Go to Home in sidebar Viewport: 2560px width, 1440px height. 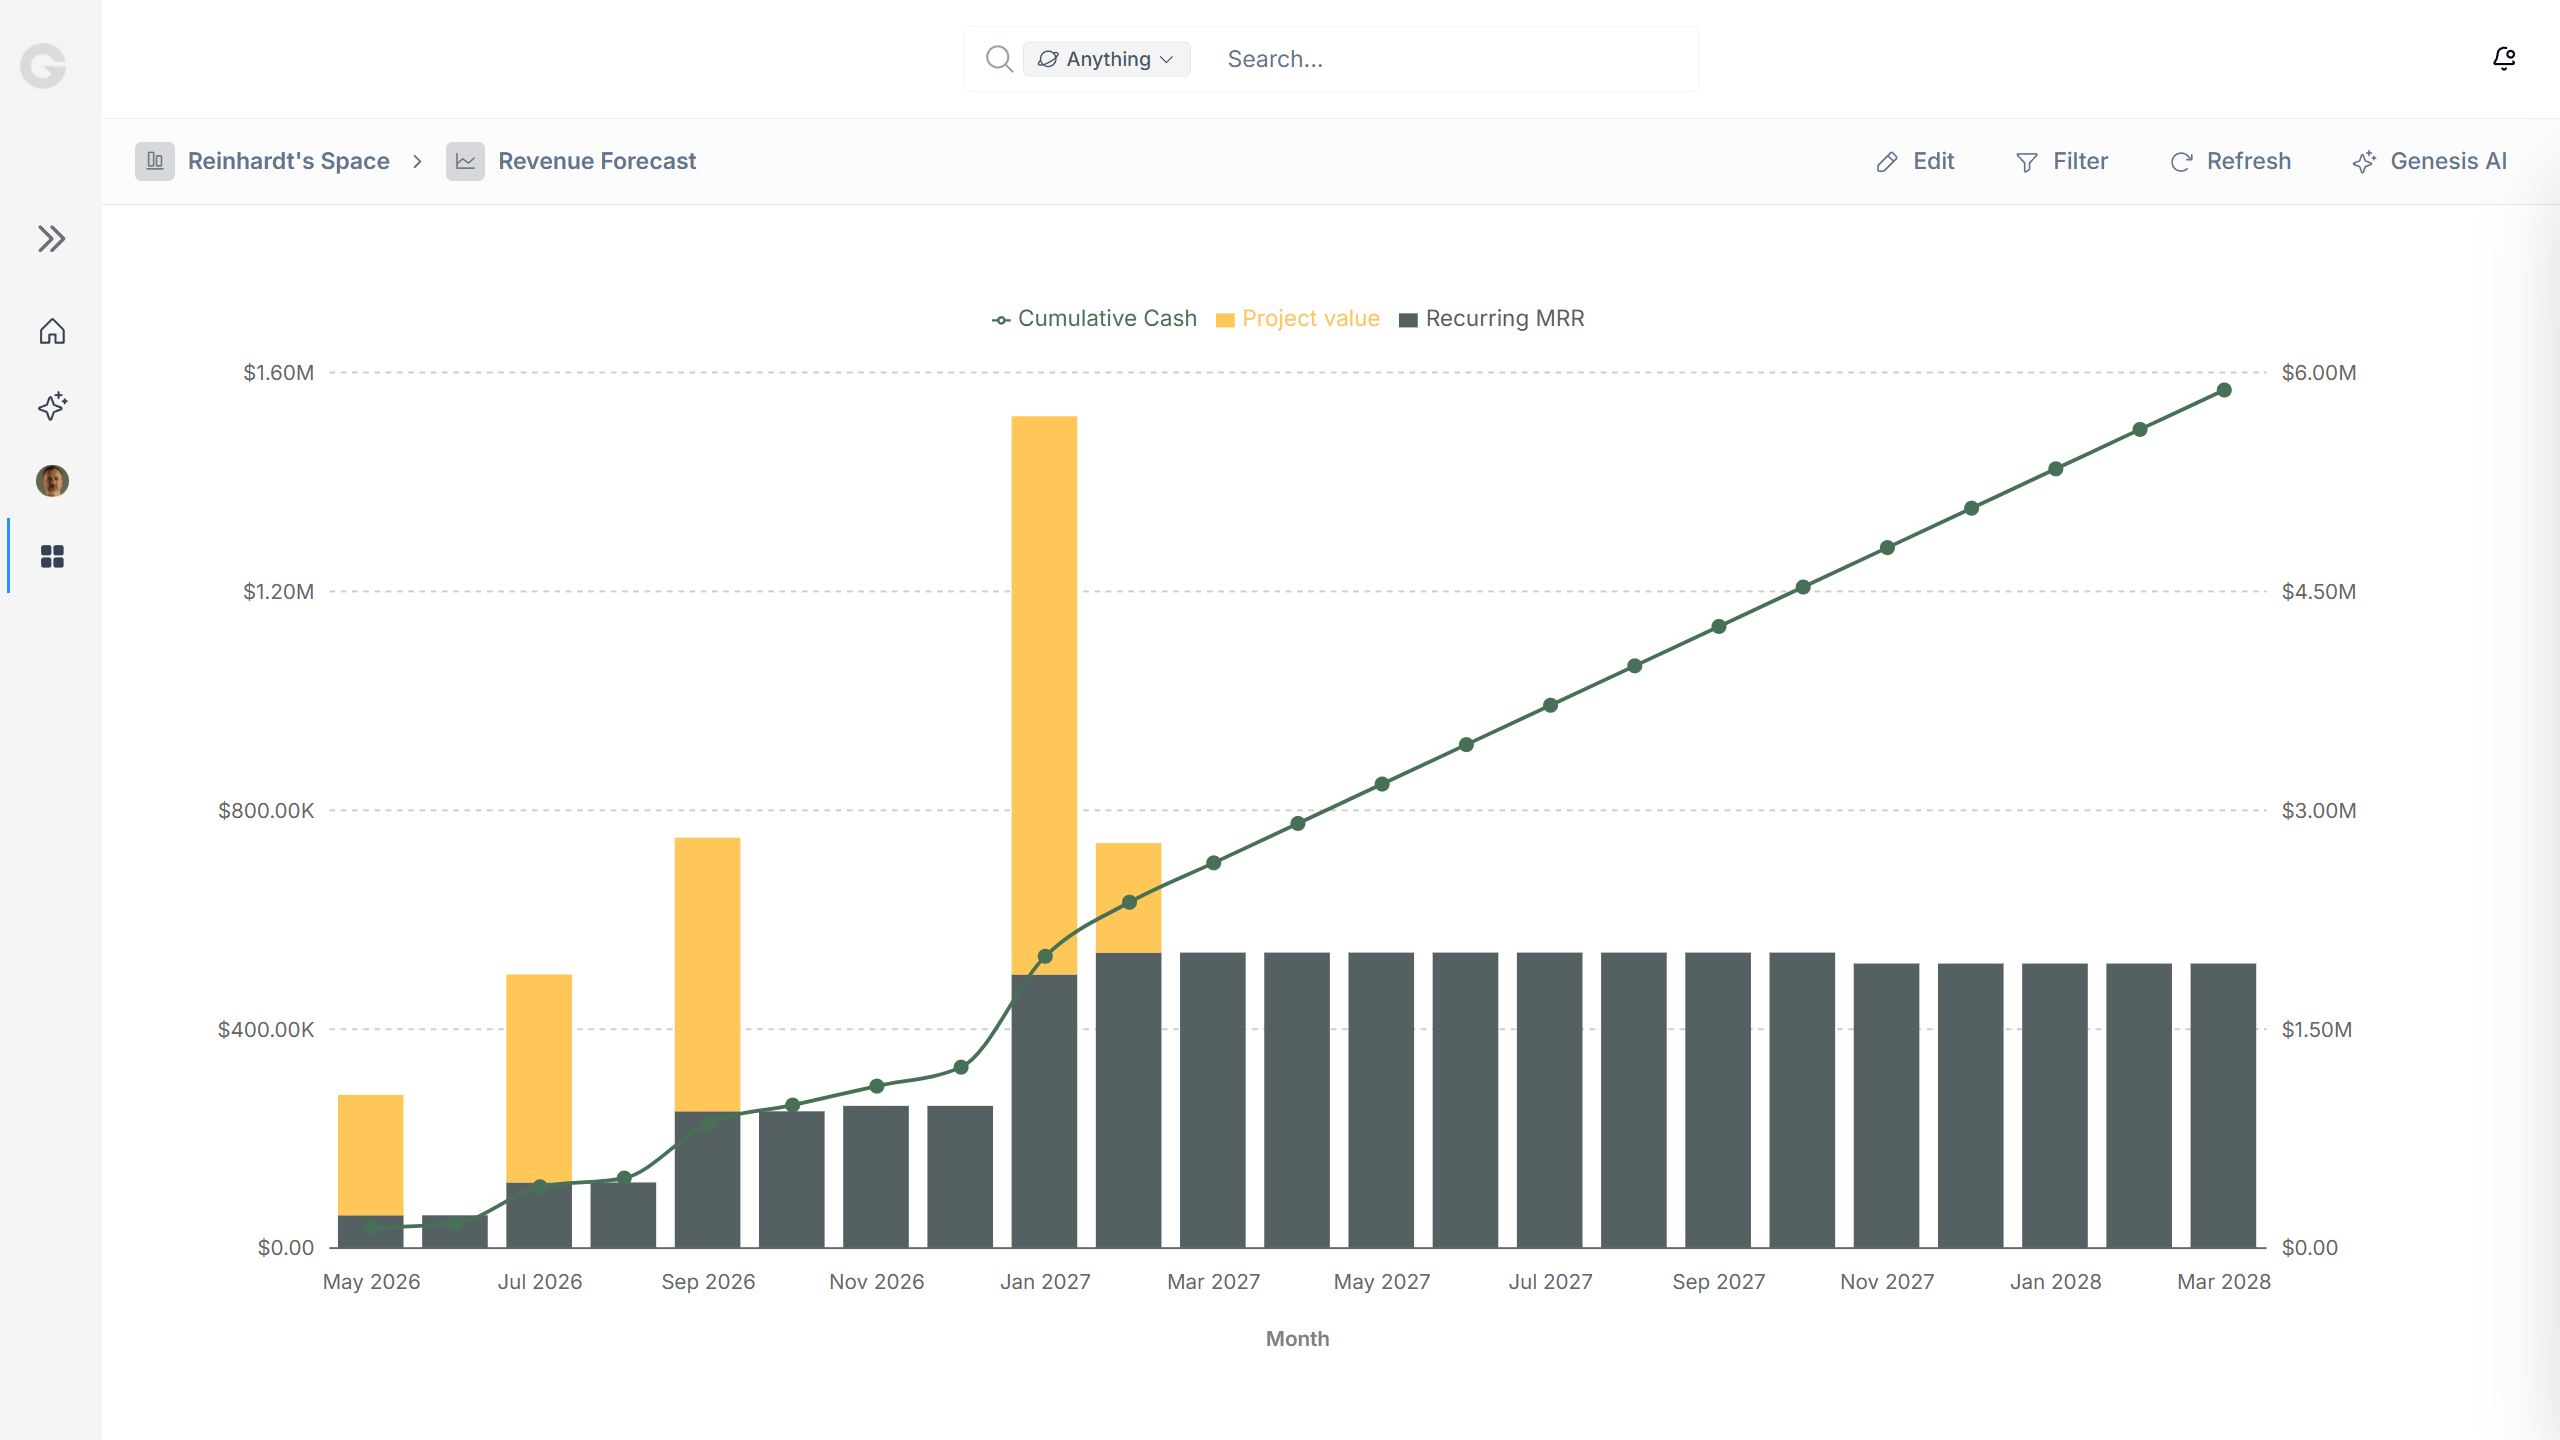click(x=52, y=331)
